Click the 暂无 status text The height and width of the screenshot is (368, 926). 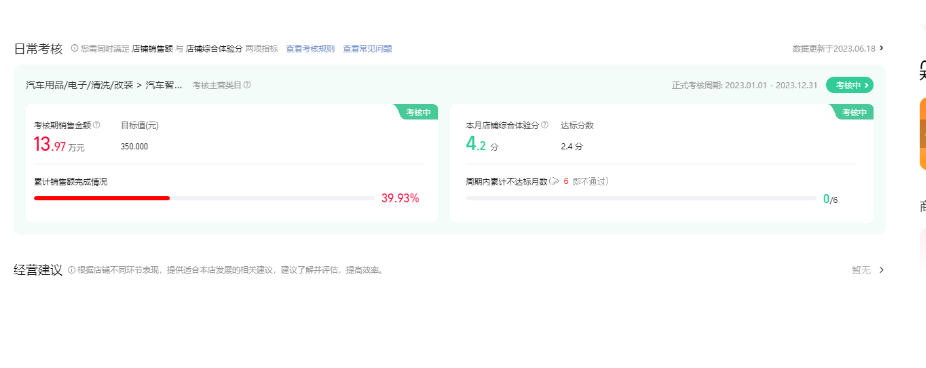[x=861, y=270]
